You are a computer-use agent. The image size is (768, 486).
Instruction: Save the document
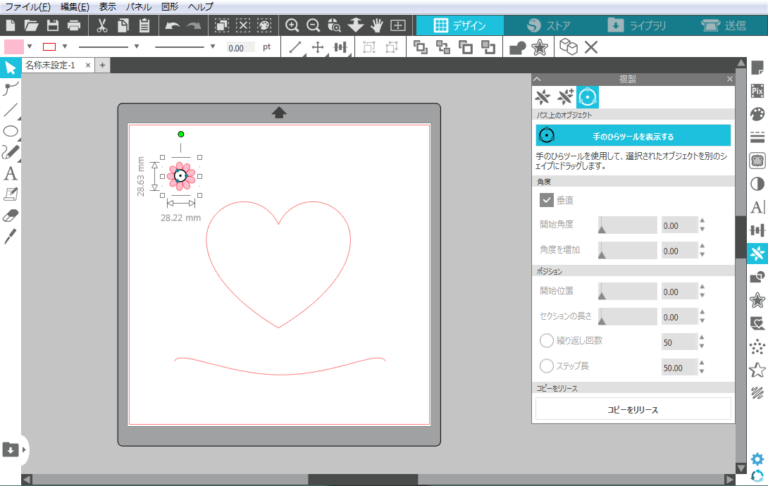coord(52,25)
